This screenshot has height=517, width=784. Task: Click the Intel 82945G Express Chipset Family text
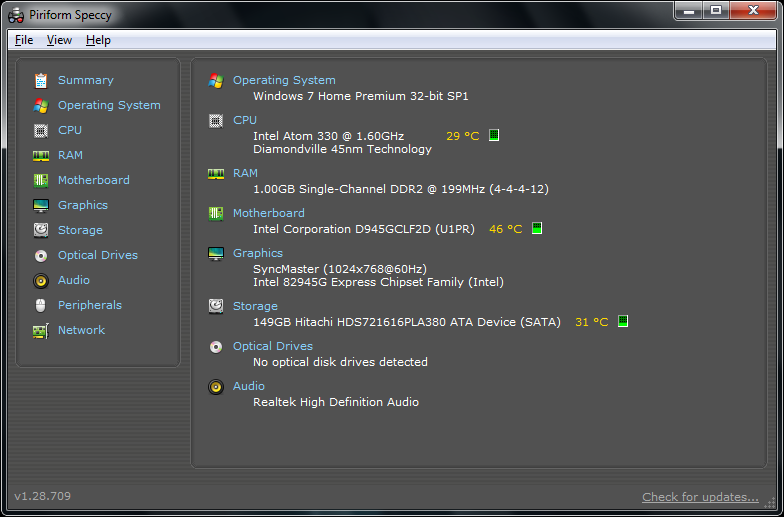(x=378, y=282)
